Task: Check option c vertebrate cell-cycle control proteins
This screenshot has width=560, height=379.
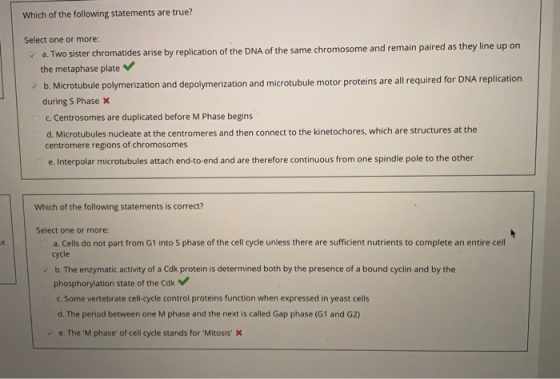Action: point(48,299)
